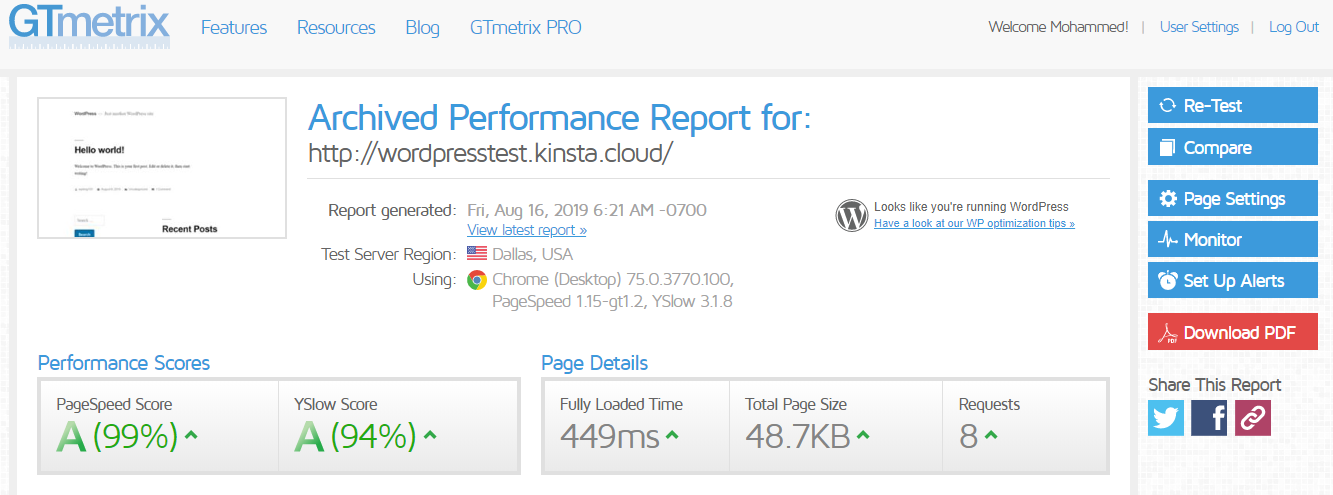Screen dimensions: 1333x495
Task: Open the Resources menu
Action: point(336,27)
